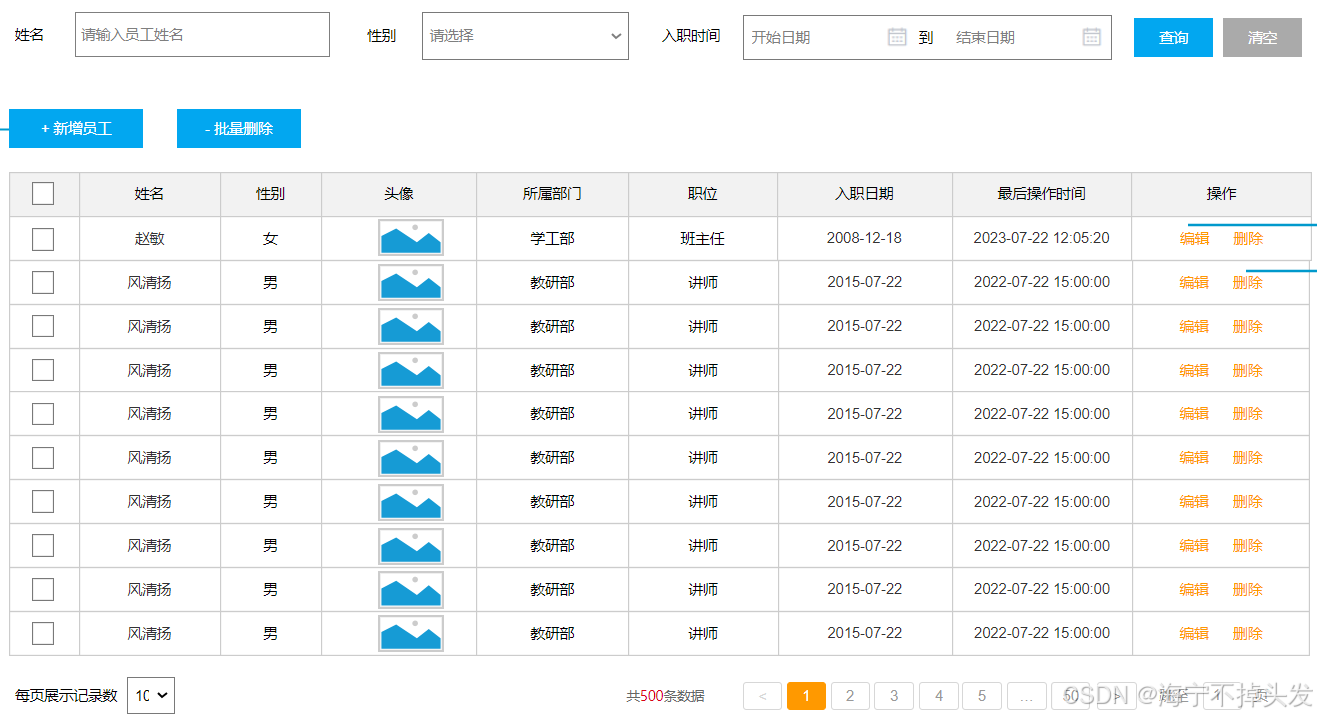Run the search with 查询 button
This screenshot has width=1317, height=717.
(1173, 37)
